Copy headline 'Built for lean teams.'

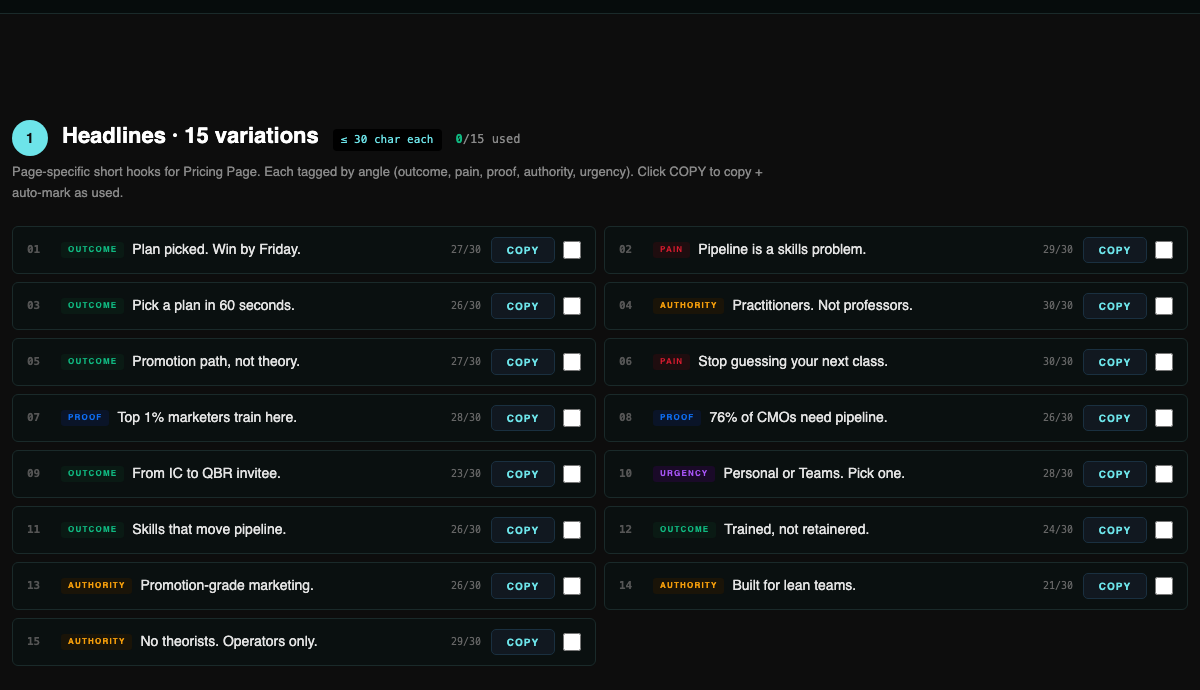[x=1114, y=586]
